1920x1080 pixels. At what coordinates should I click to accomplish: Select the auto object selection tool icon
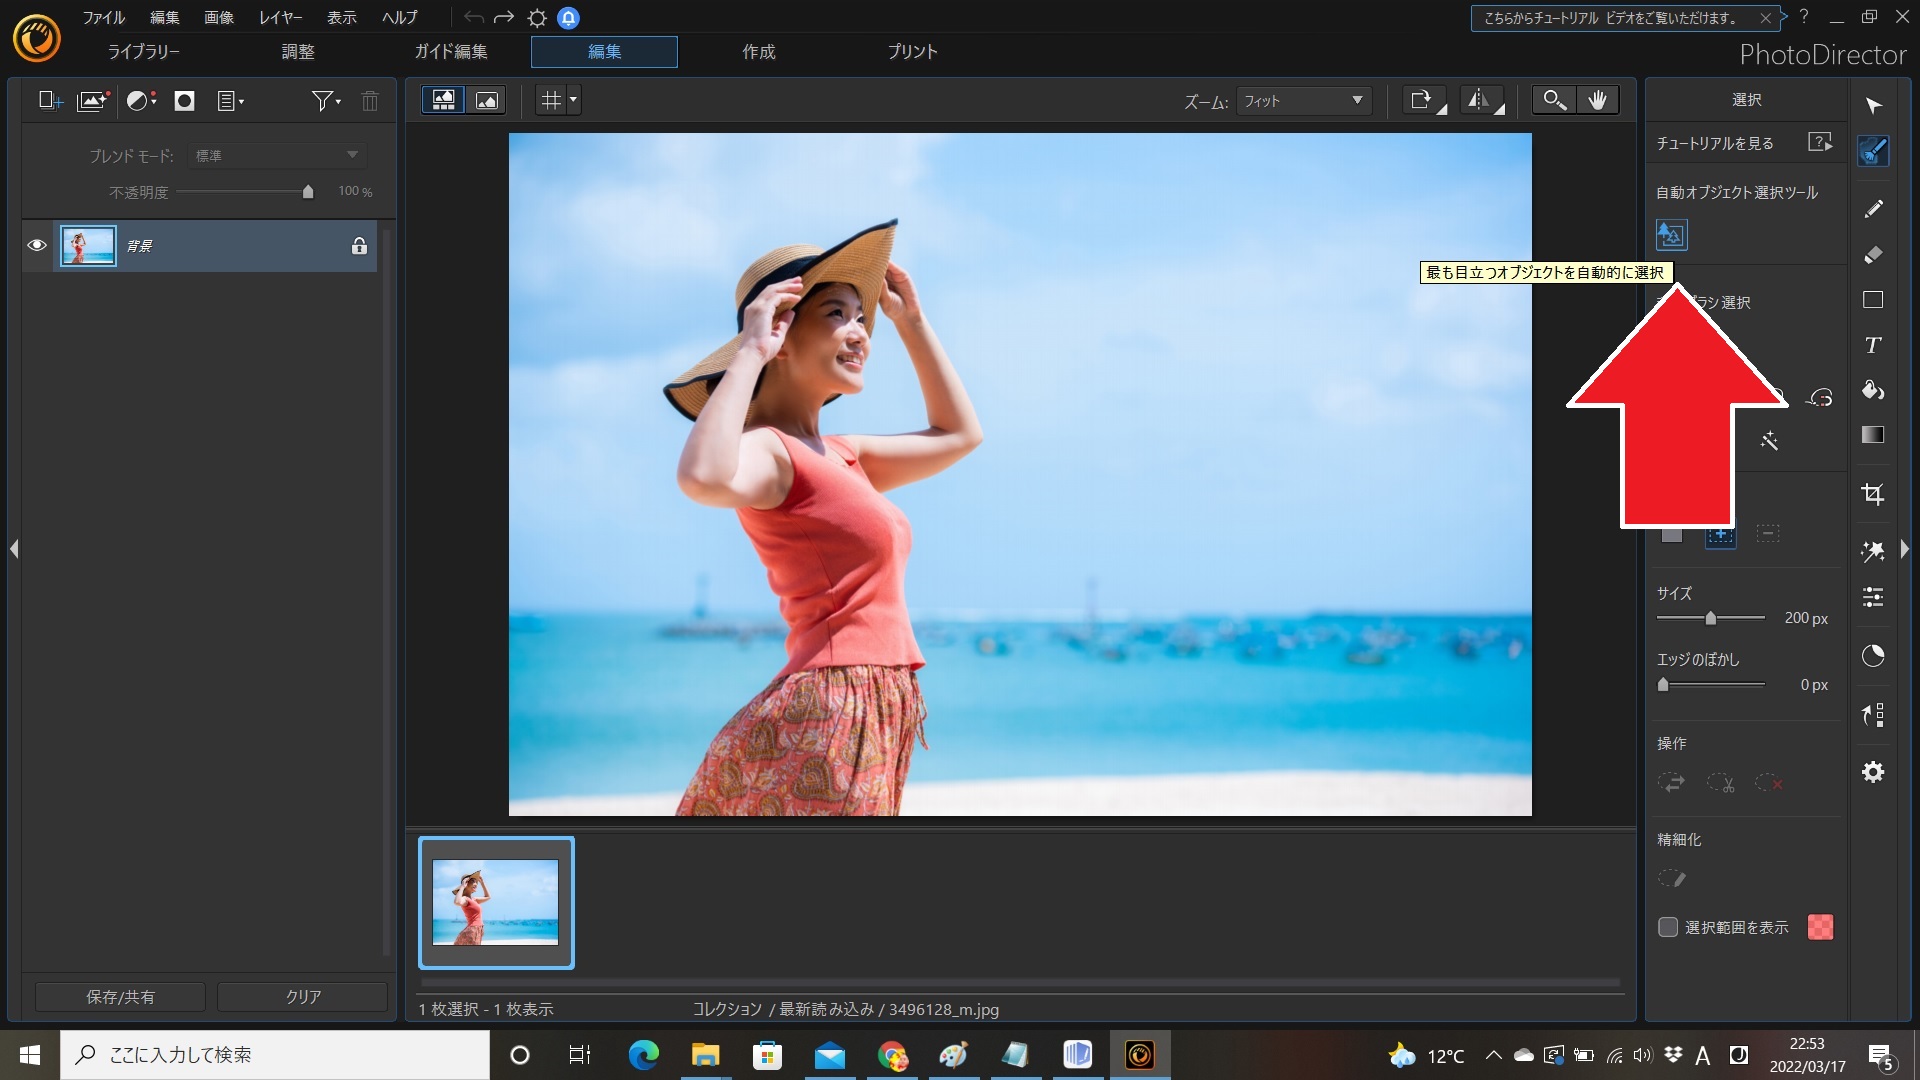pyautogui.click(x=1671, y=235)
